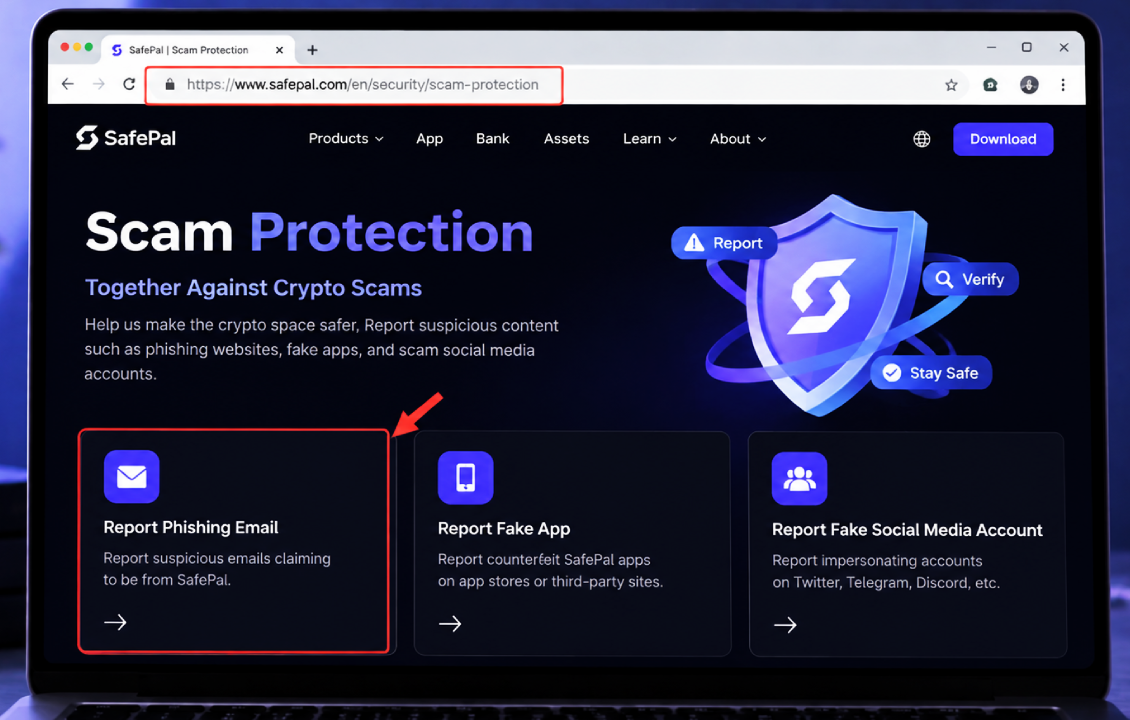The height and width of the screenshot is (720, 1130).
Task: Click the browser forward arrow
Action: (x=99, y=84)
